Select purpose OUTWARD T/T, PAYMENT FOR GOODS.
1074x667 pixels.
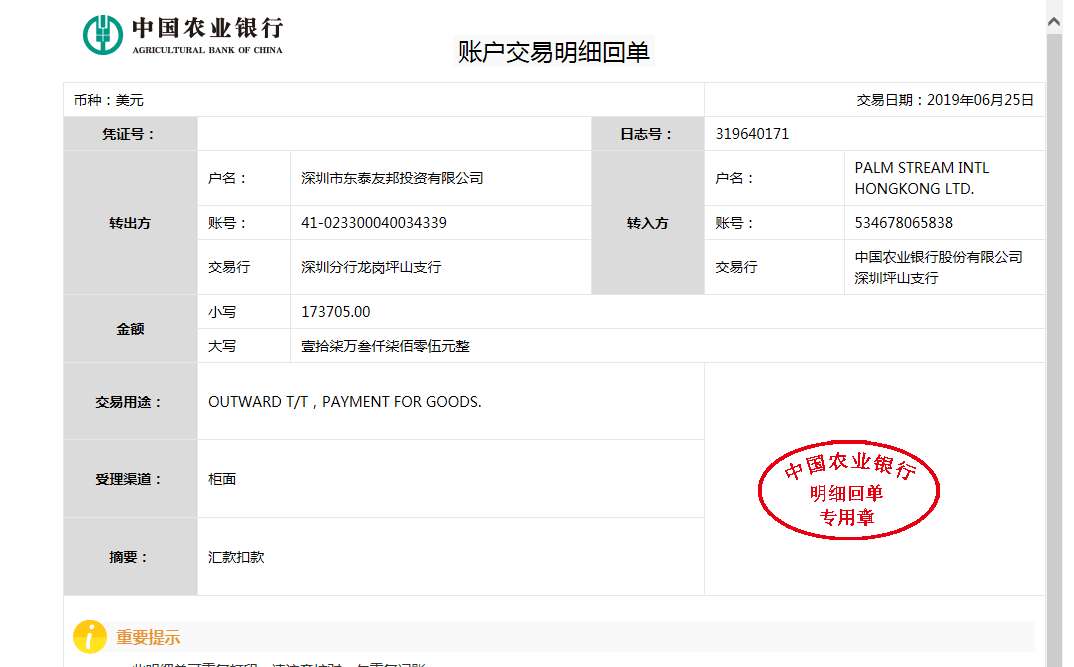(x=345, y=402)
